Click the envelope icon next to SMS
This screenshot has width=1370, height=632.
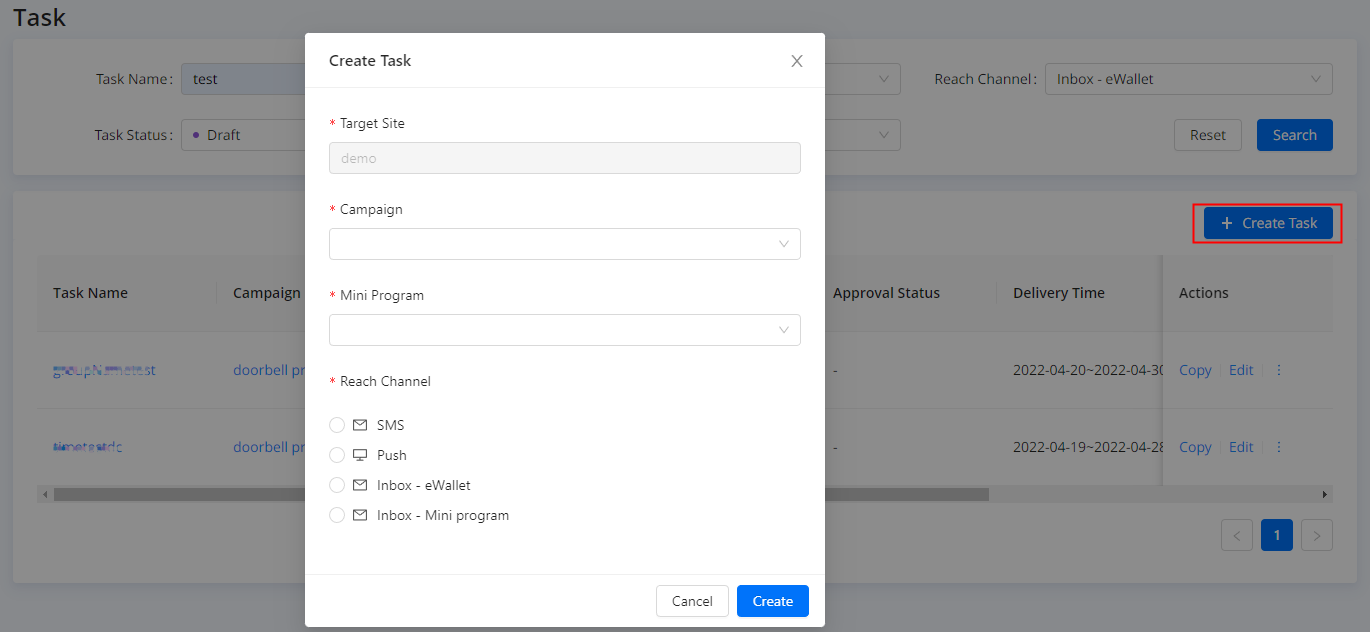(360, 425)
